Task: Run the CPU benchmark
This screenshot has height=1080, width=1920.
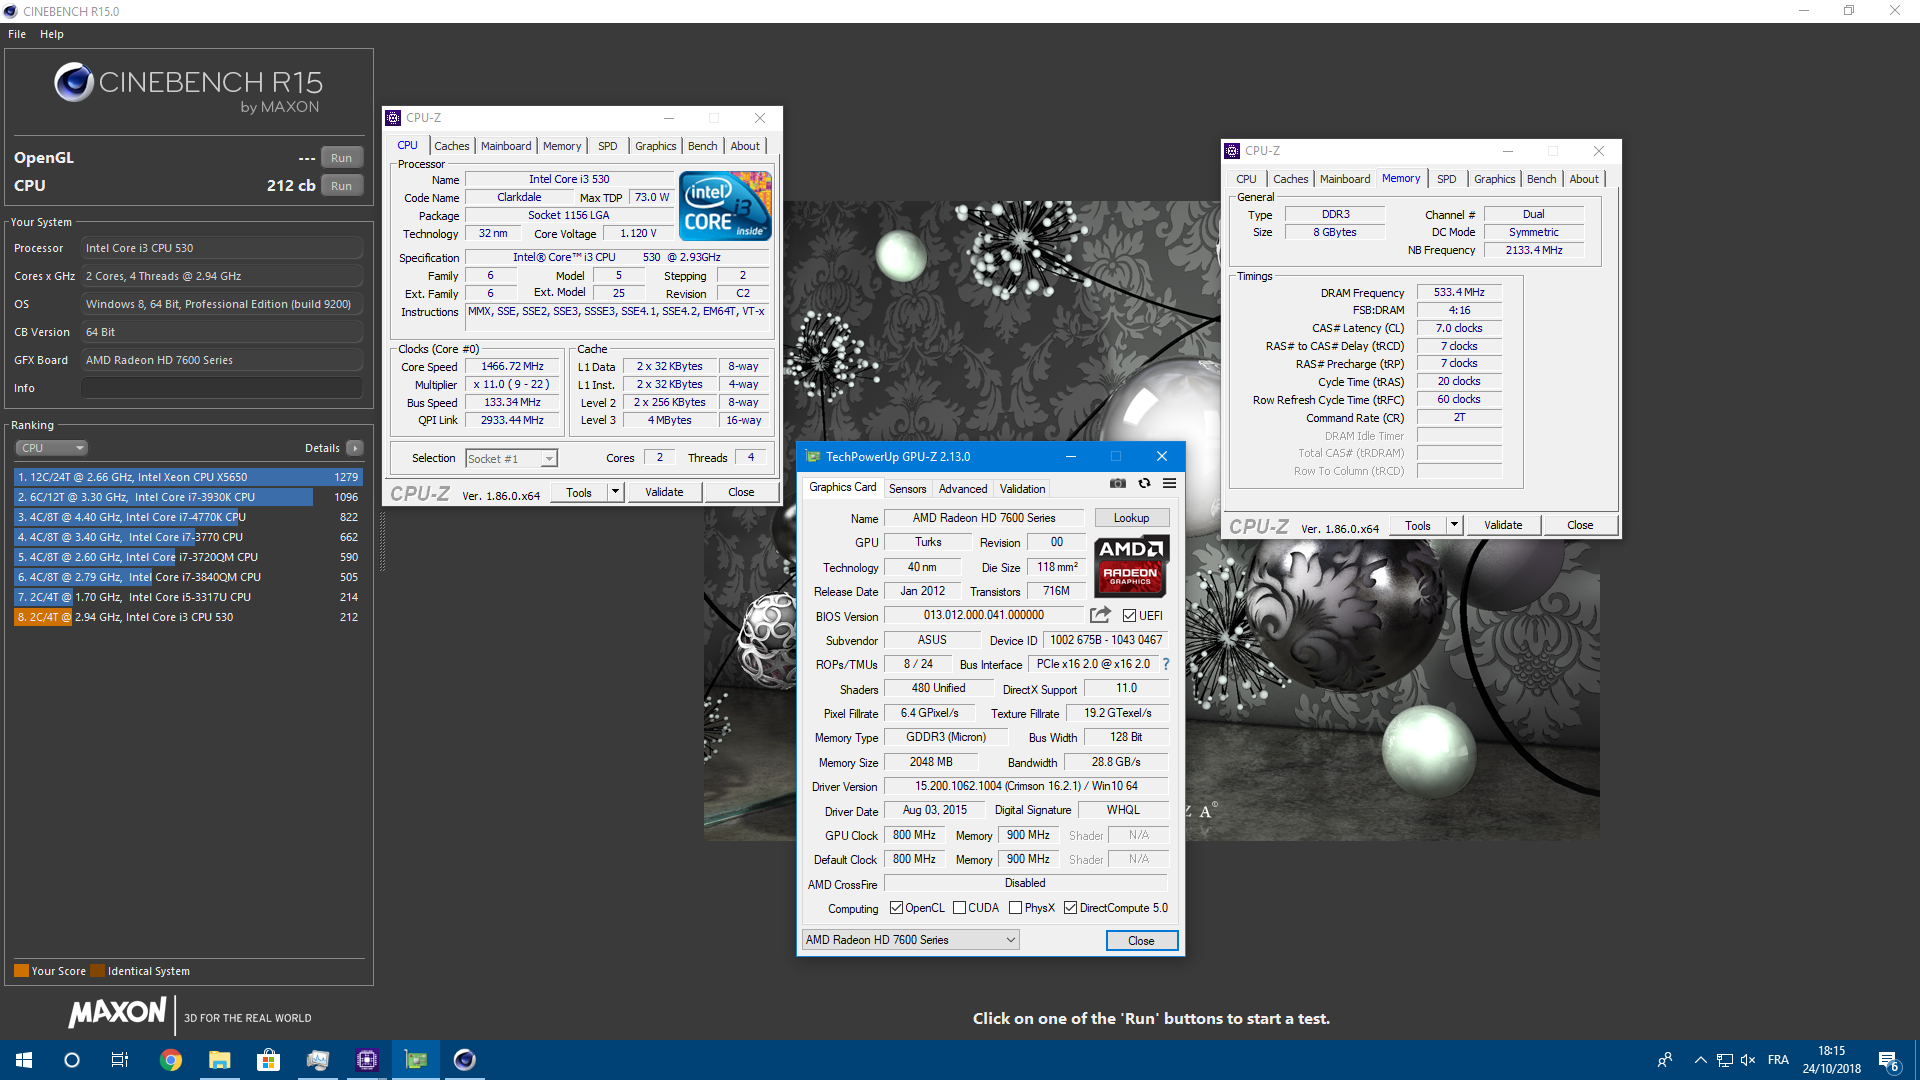Action: pyautogui.click(x=341, y=186)
